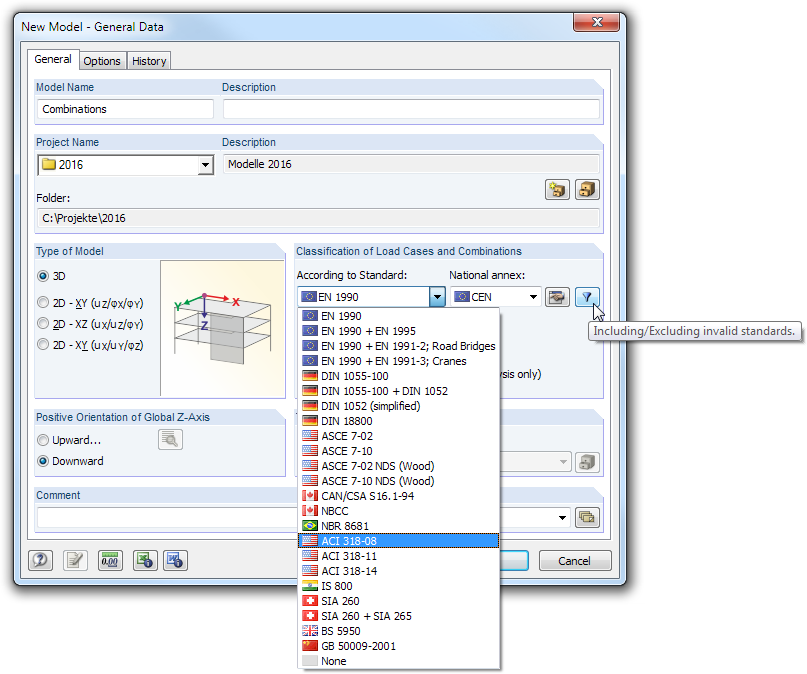
Task: Click the help question mark icon
Action: tap(40, 560)
